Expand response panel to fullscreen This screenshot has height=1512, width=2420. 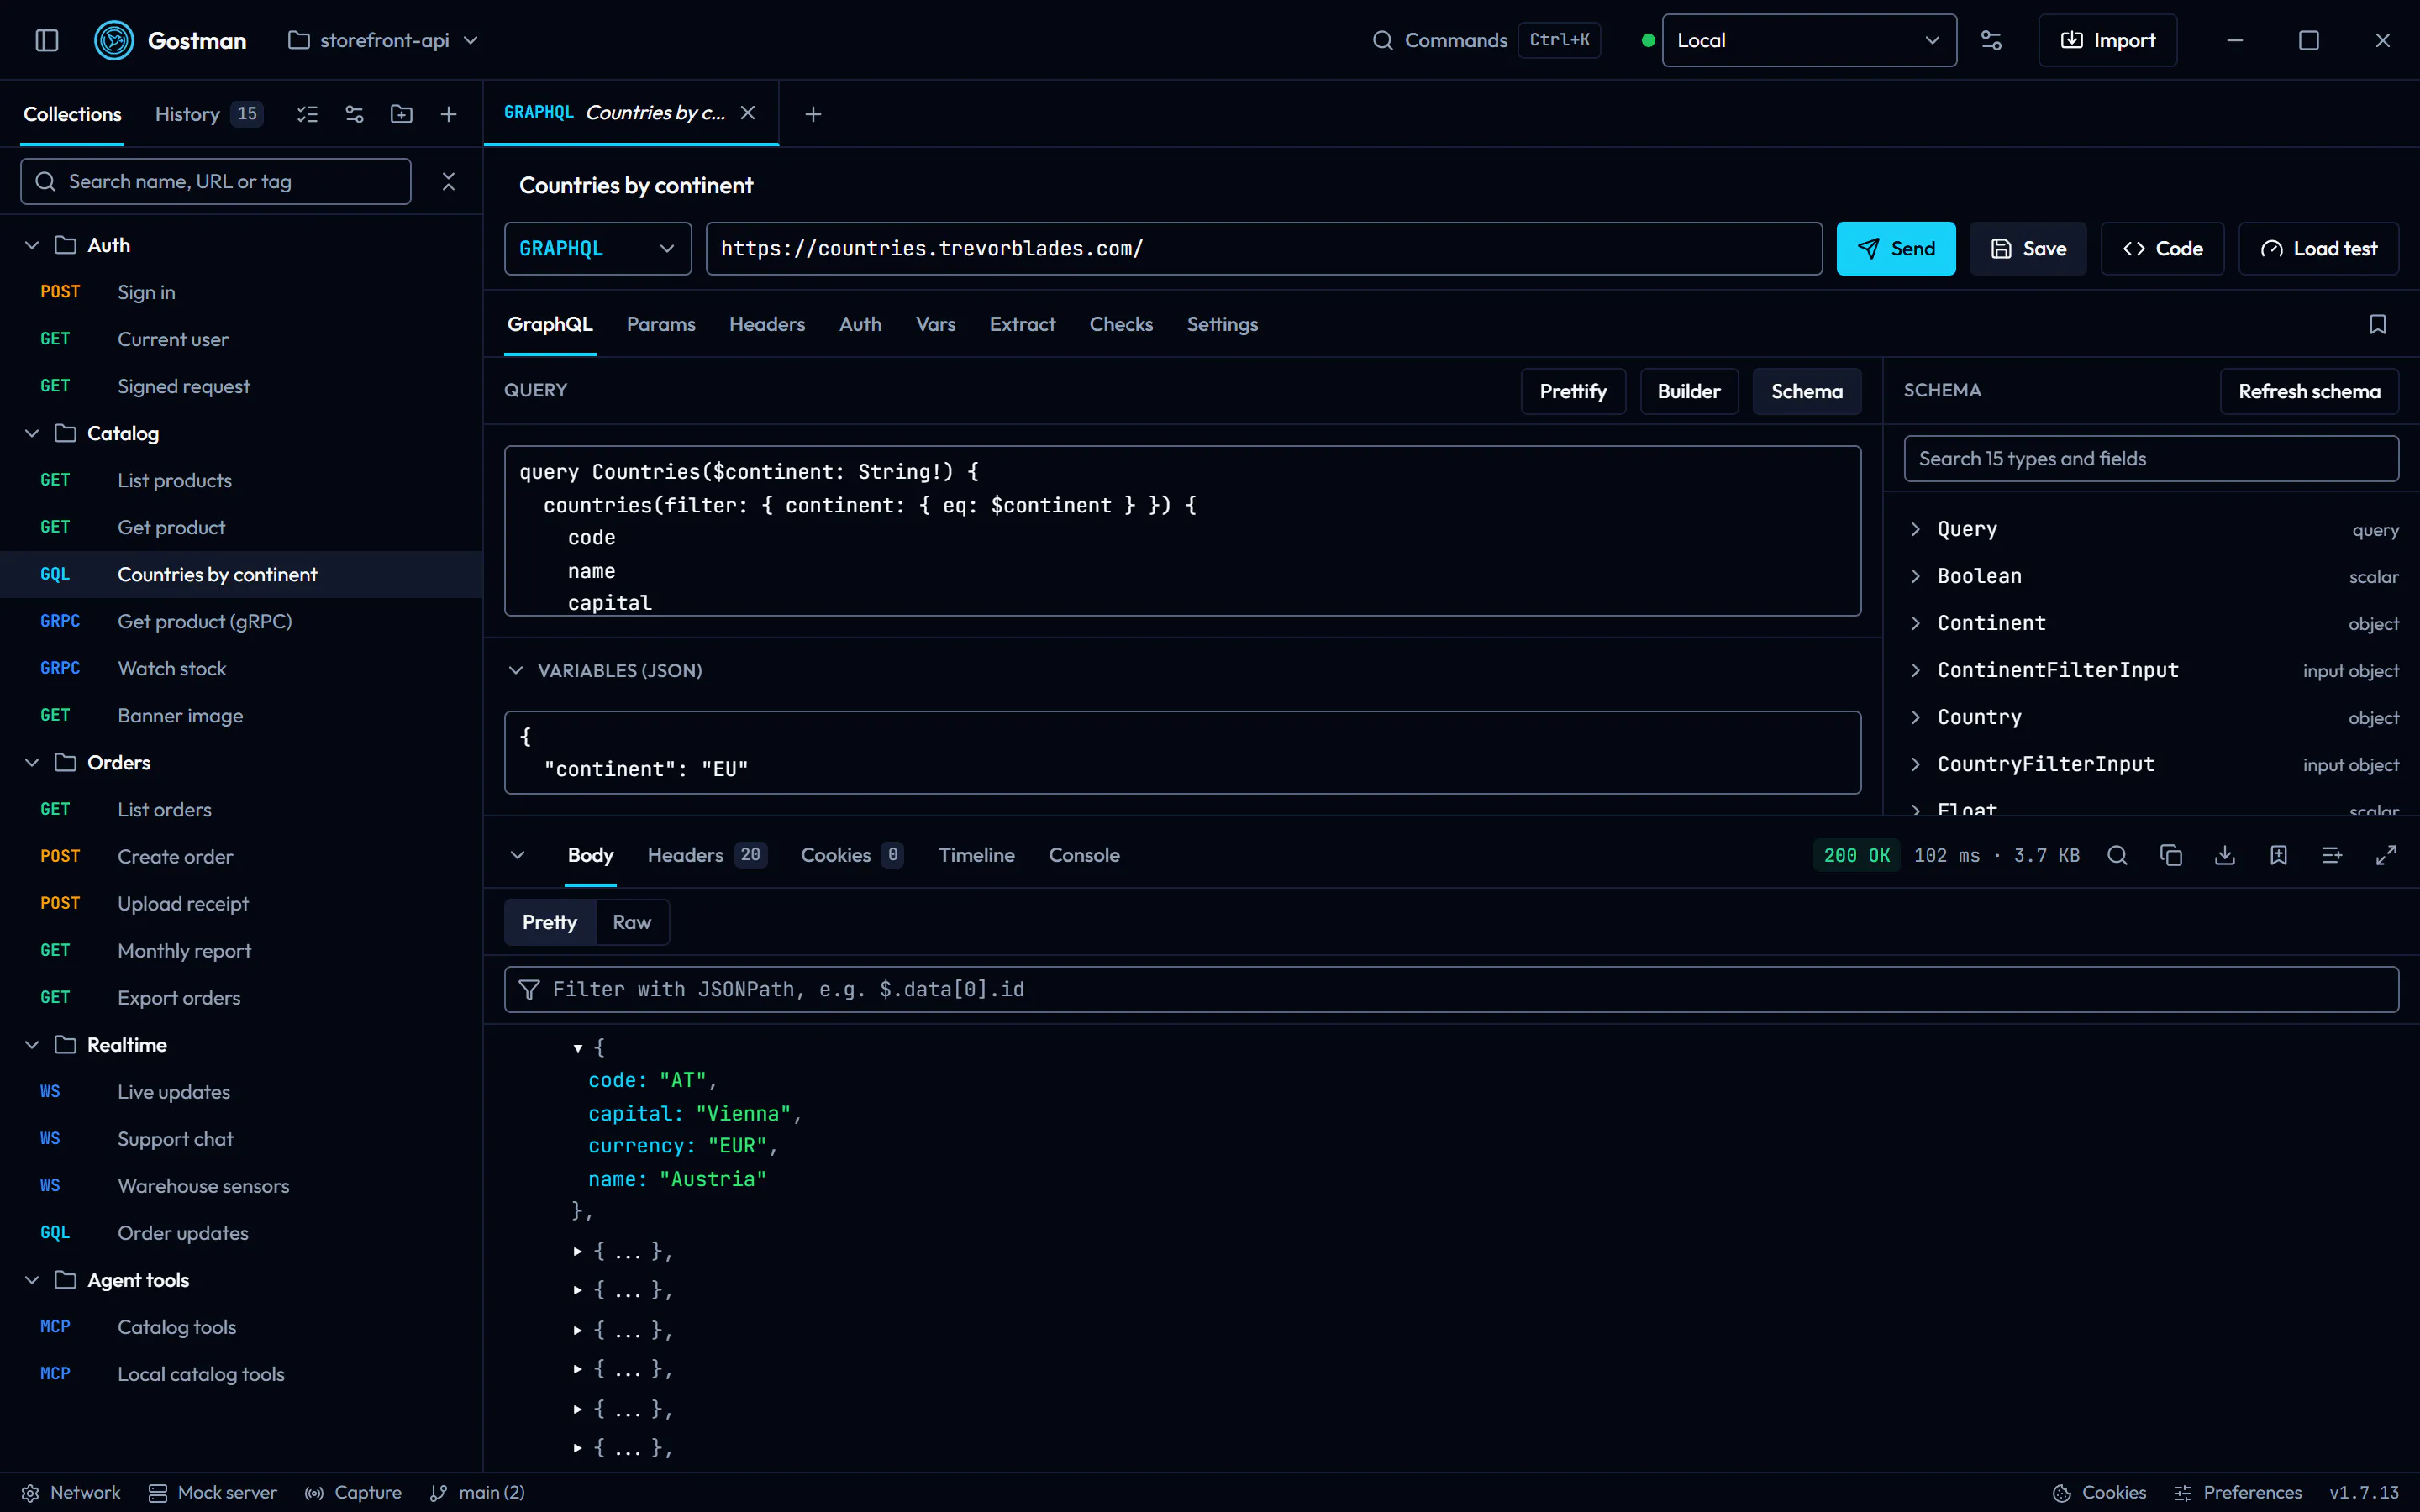pyautogui.click(x=2386, y=855)
